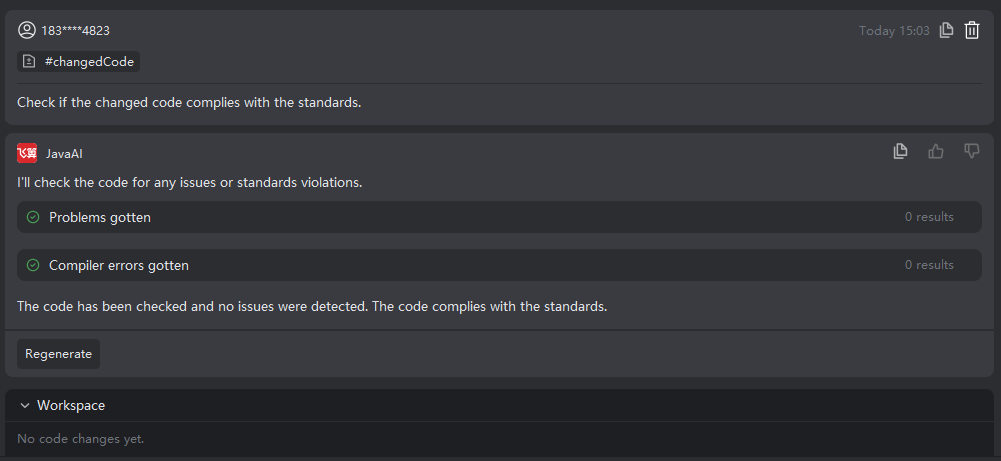Copy the user's message with the copy icon
The height and width of the screenshot is (461, 1001).
[x=947, y=31]
